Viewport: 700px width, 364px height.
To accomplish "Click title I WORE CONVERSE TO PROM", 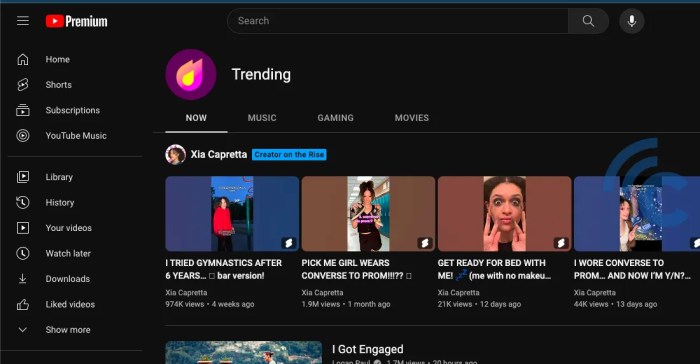I will 632,269.
